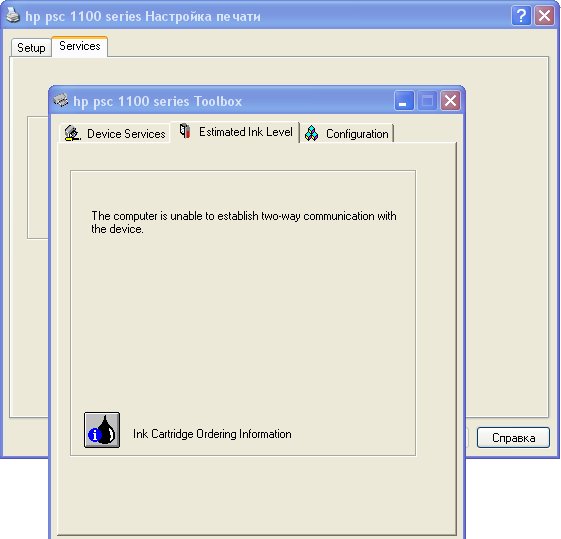Close the Настройка печати dialog
Image resolution: width=561 pixels, height=539 pixels.
(x=544, y=16)
